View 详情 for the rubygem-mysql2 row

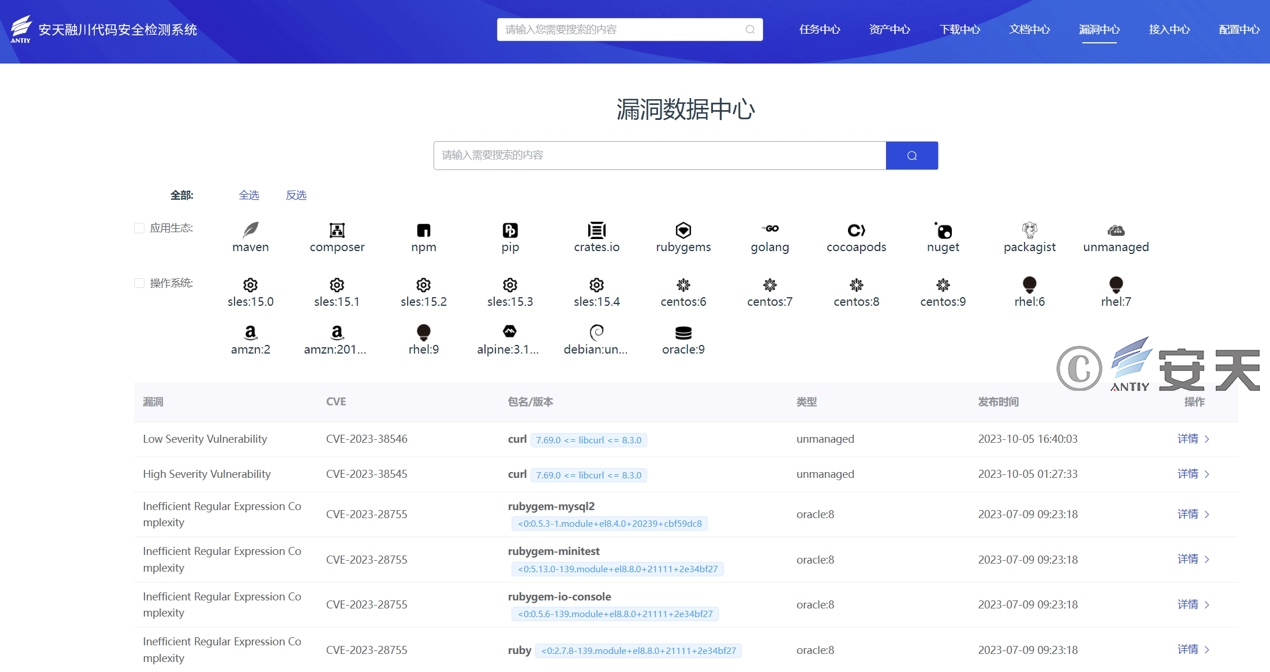click(x=1193, y=514)
